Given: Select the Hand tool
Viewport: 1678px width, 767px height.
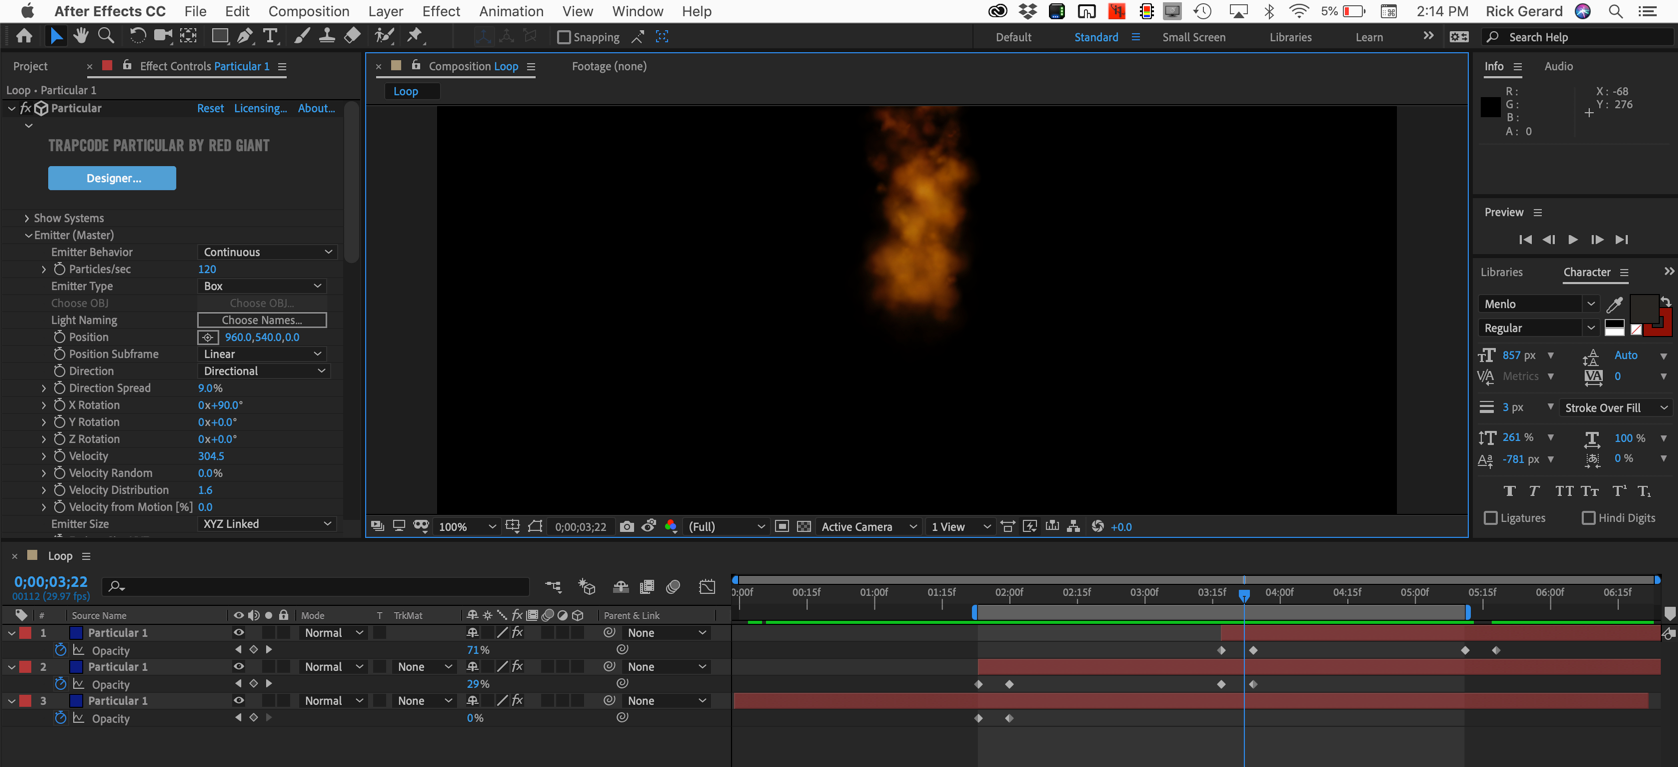Looking at the screenshot, I should click(x=81, y=36).
